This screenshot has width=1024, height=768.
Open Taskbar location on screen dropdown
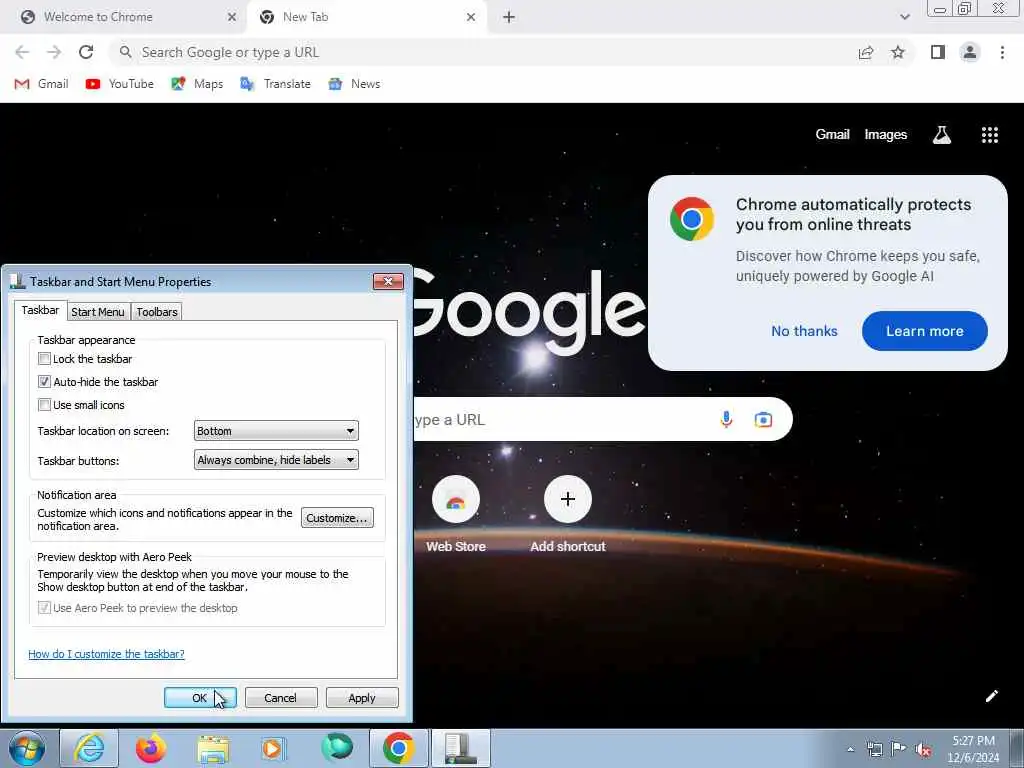tap(276, 431)
